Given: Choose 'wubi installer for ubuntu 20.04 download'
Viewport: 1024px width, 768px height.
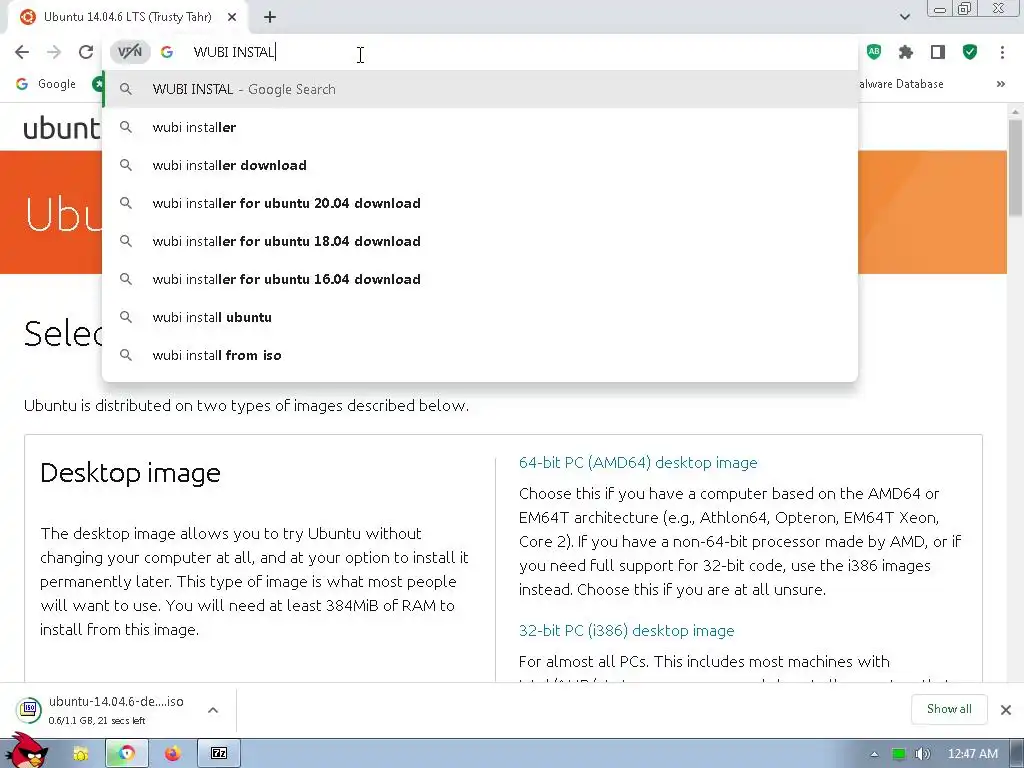Looking at the screenshot, I should point(480,203).
